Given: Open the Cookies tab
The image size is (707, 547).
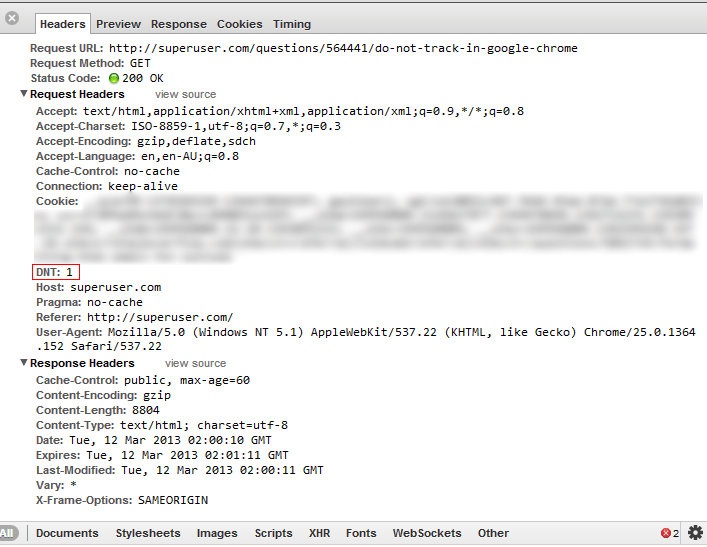Looking at the screenshot, I should click(x=239, y=24).
